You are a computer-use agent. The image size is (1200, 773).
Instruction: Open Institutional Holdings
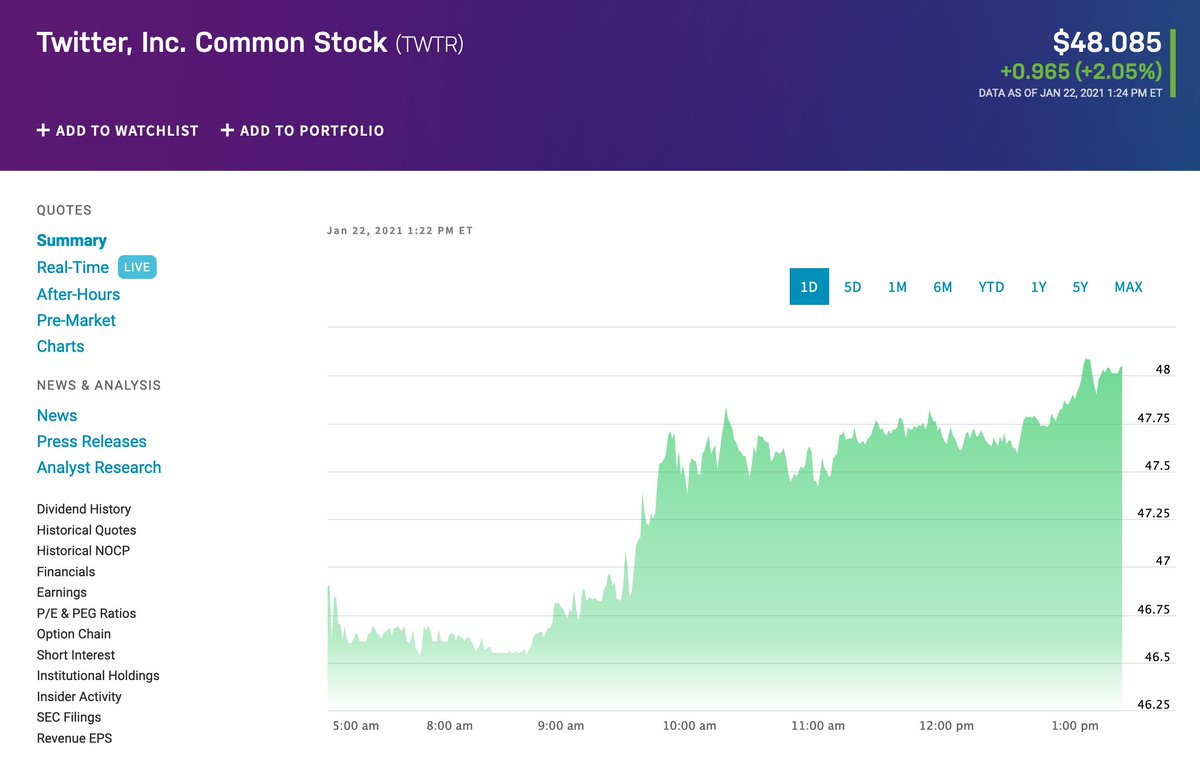point(98,676)
